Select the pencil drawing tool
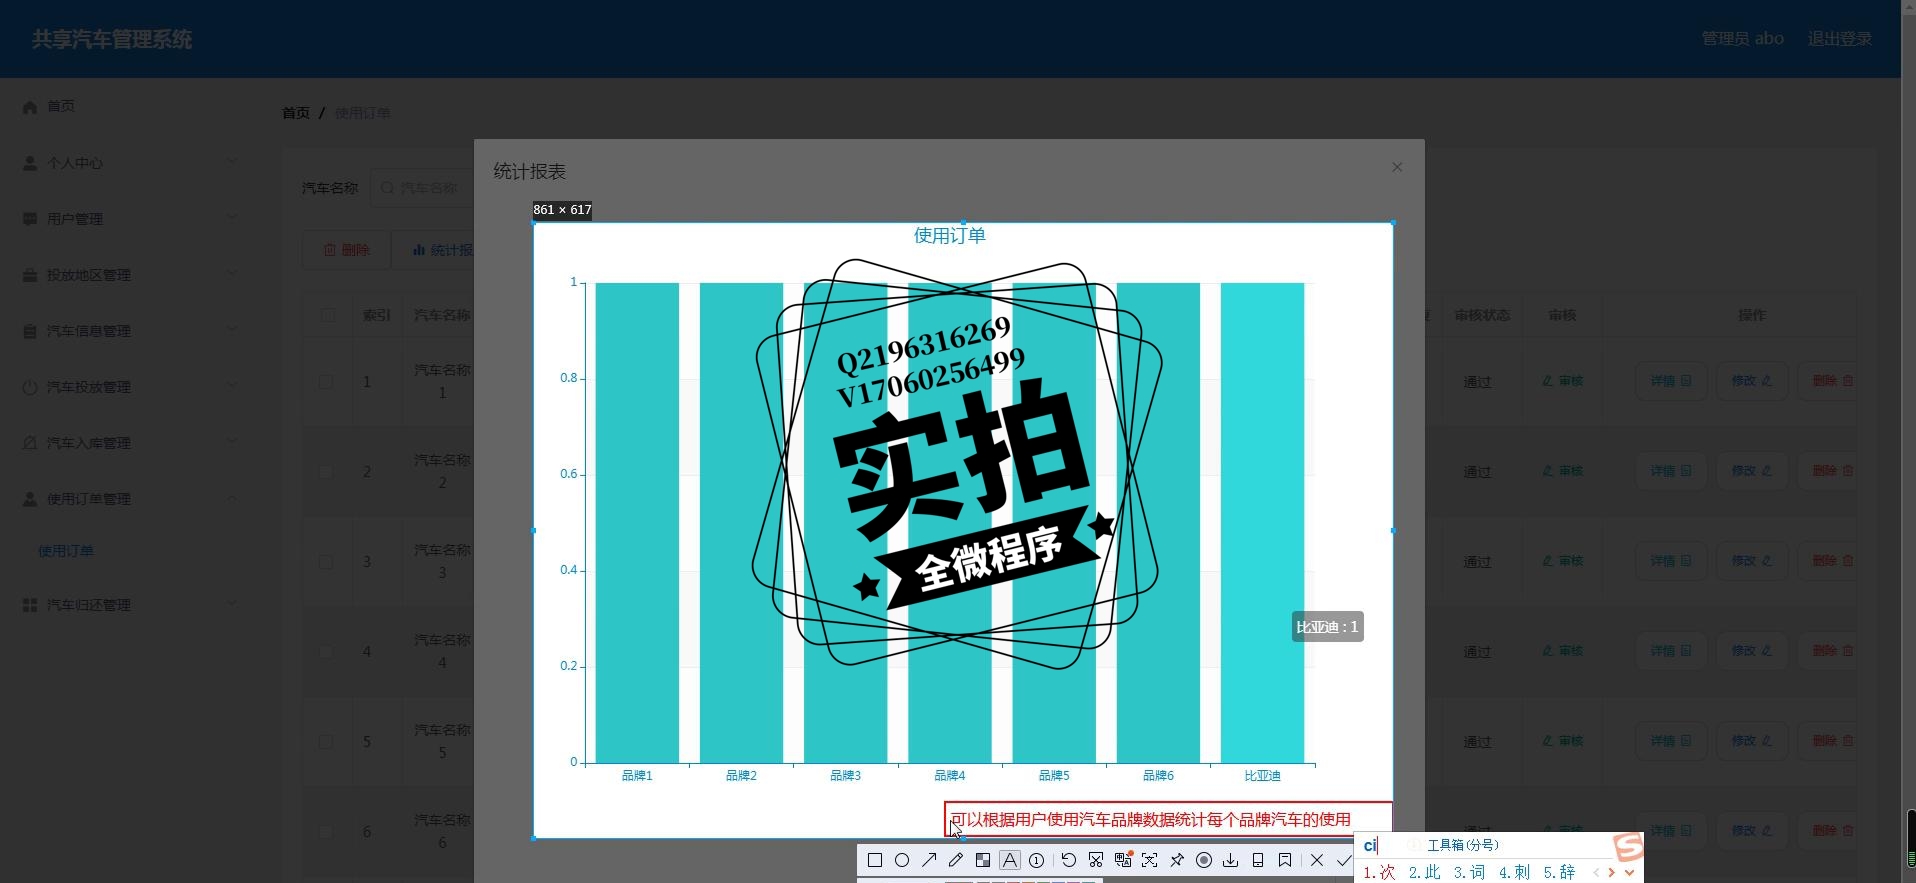The image size is (1916, 883). click(x=956, y=860)
